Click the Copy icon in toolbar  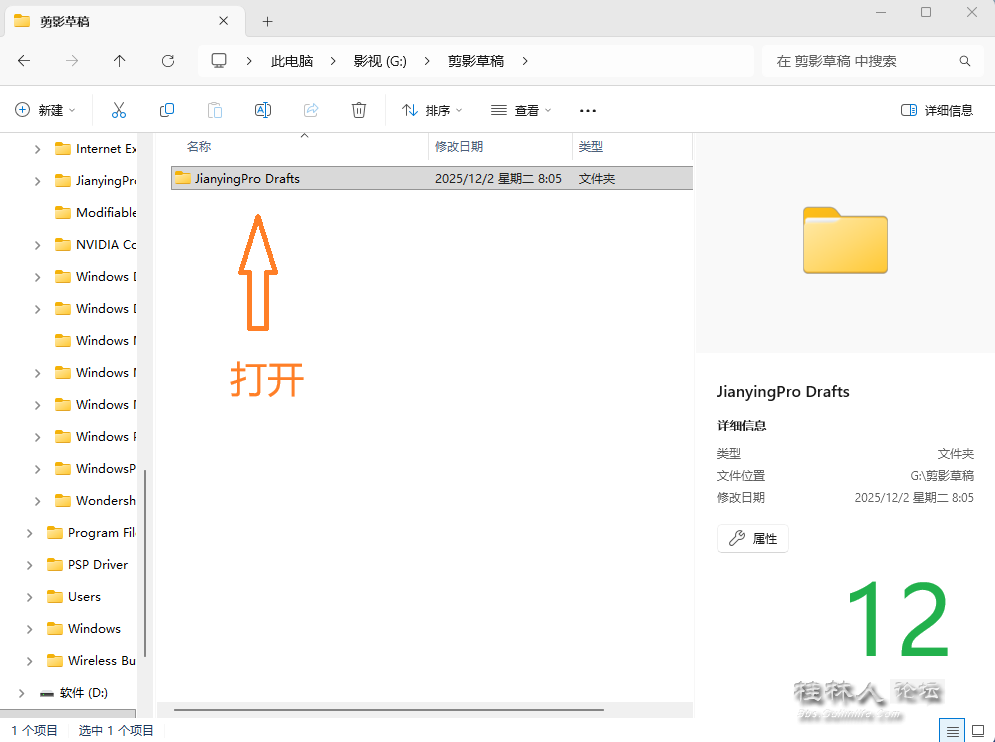pyautogui.click(x=167, y=110)
